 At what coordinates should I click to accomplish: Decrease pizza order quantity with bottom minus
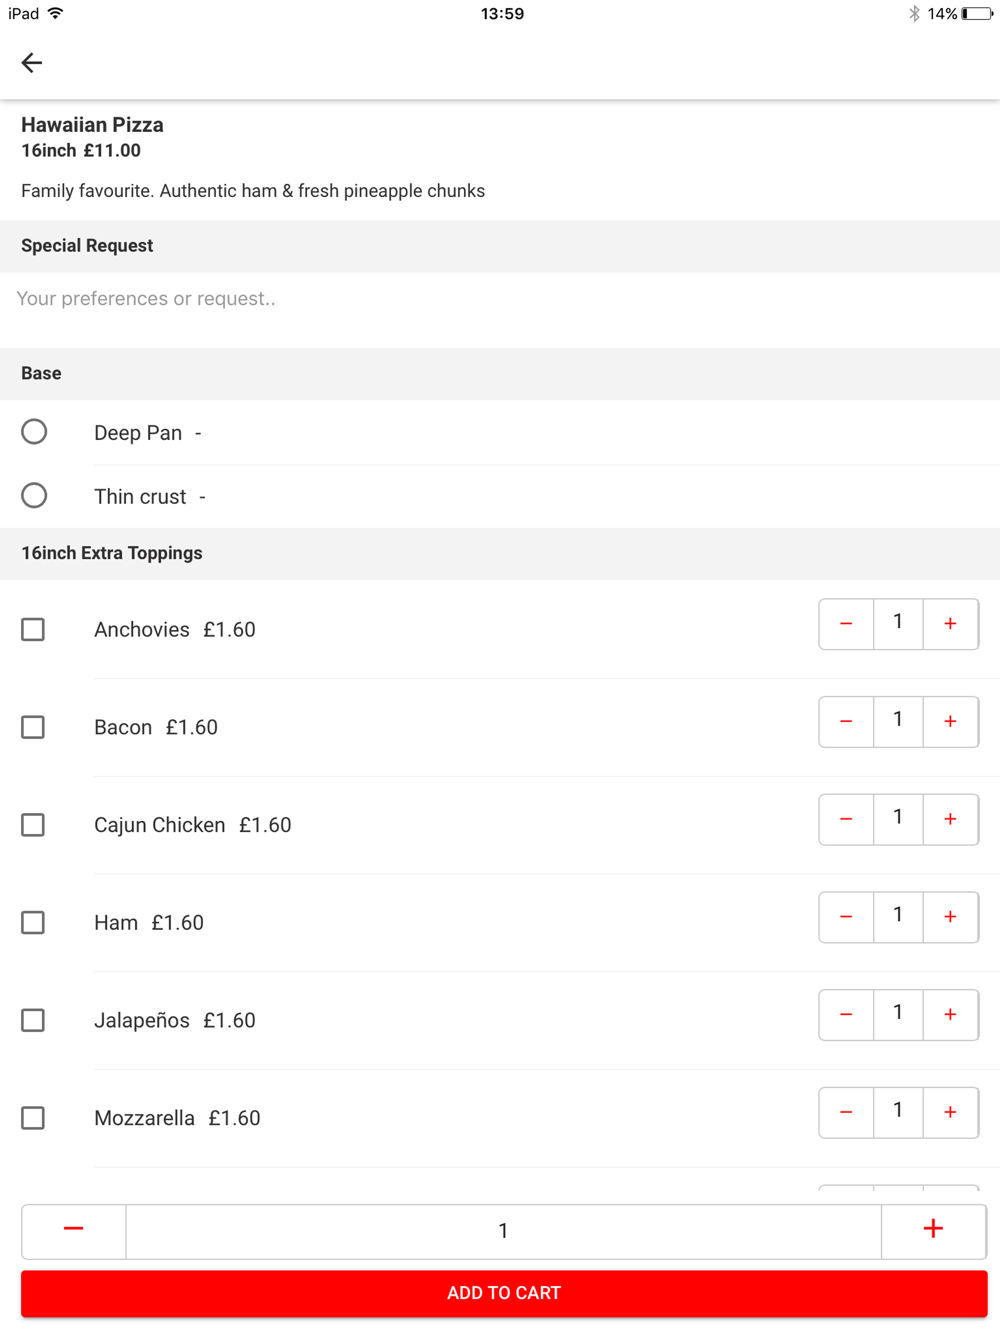coord(74,1230)
